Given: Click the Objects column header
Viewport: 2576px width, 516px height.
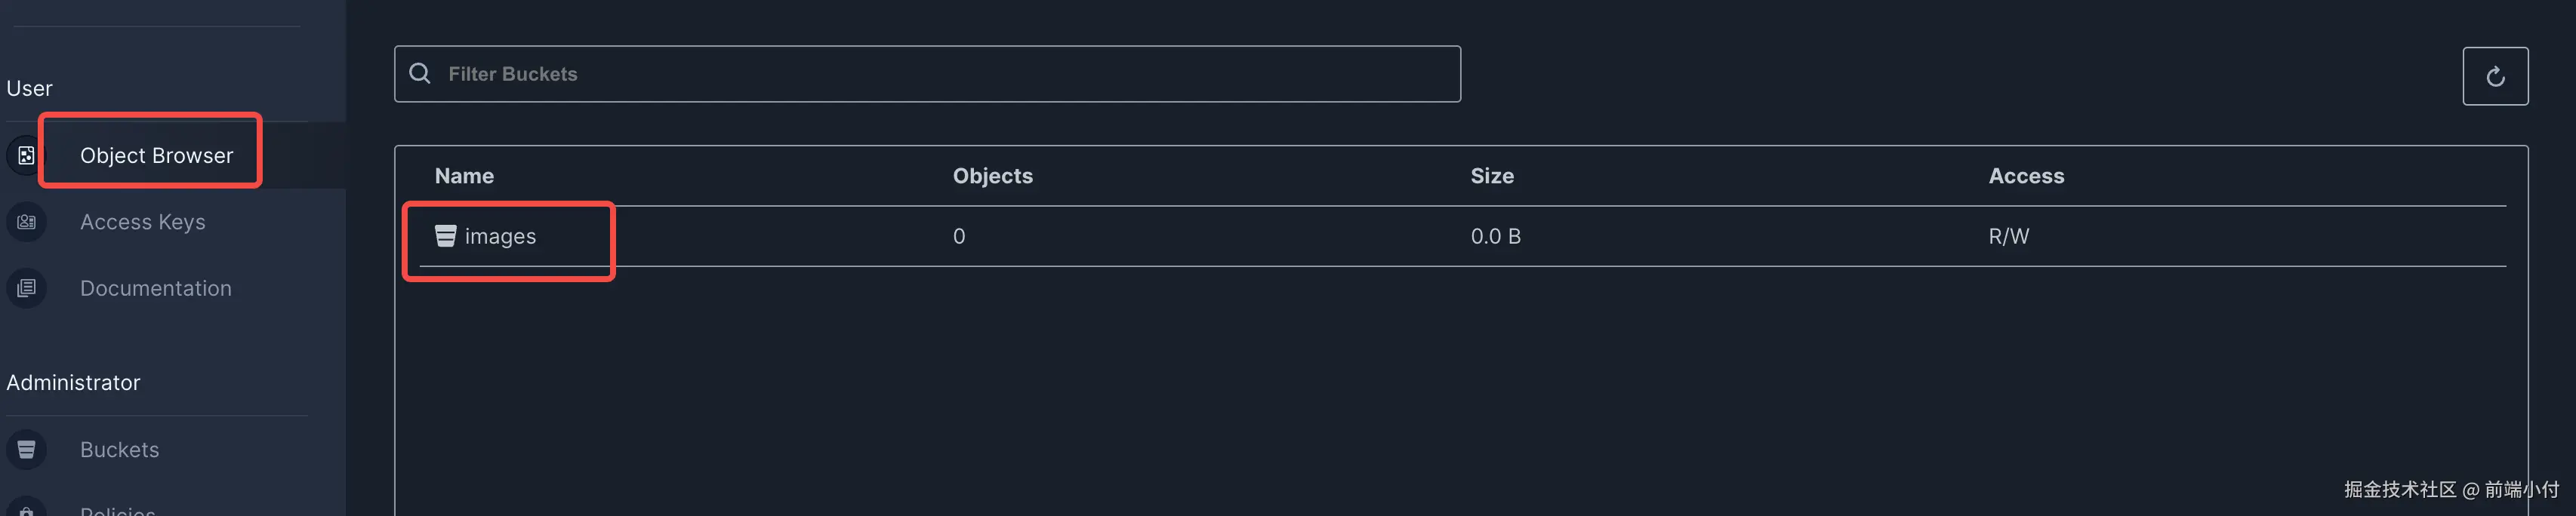Looking at the screenshot, I should tap(992, 176).
